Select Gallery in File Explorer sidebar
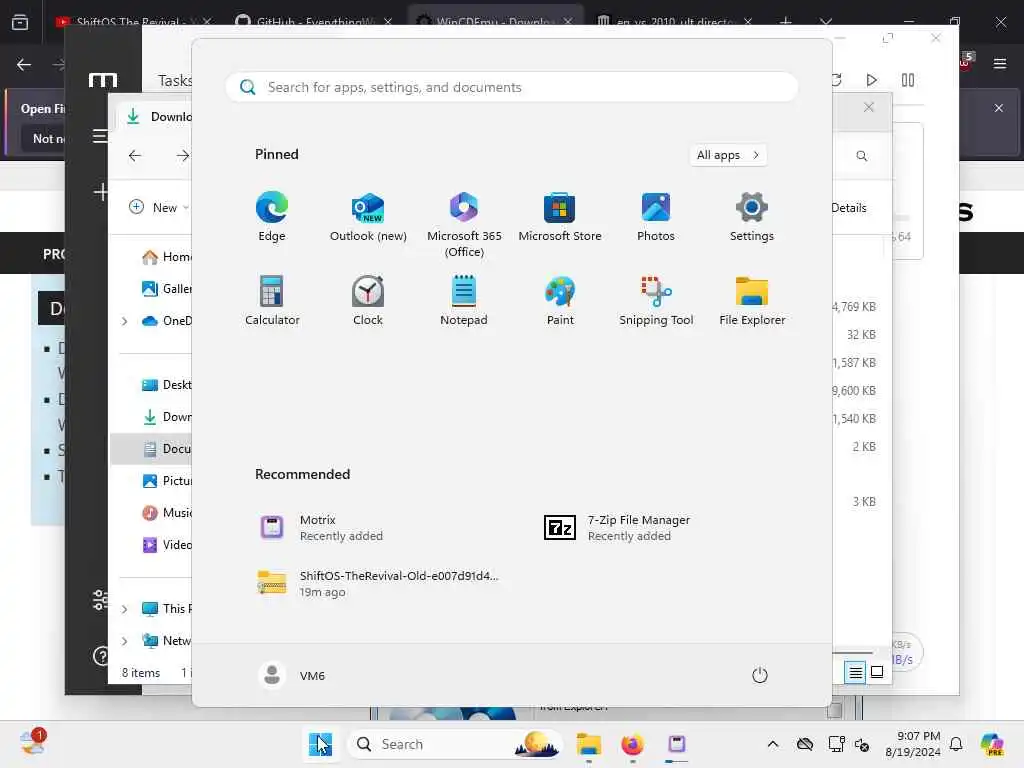Image resolution: width=1024 pixels, height=768 pixels. click(x=167, y=289)
